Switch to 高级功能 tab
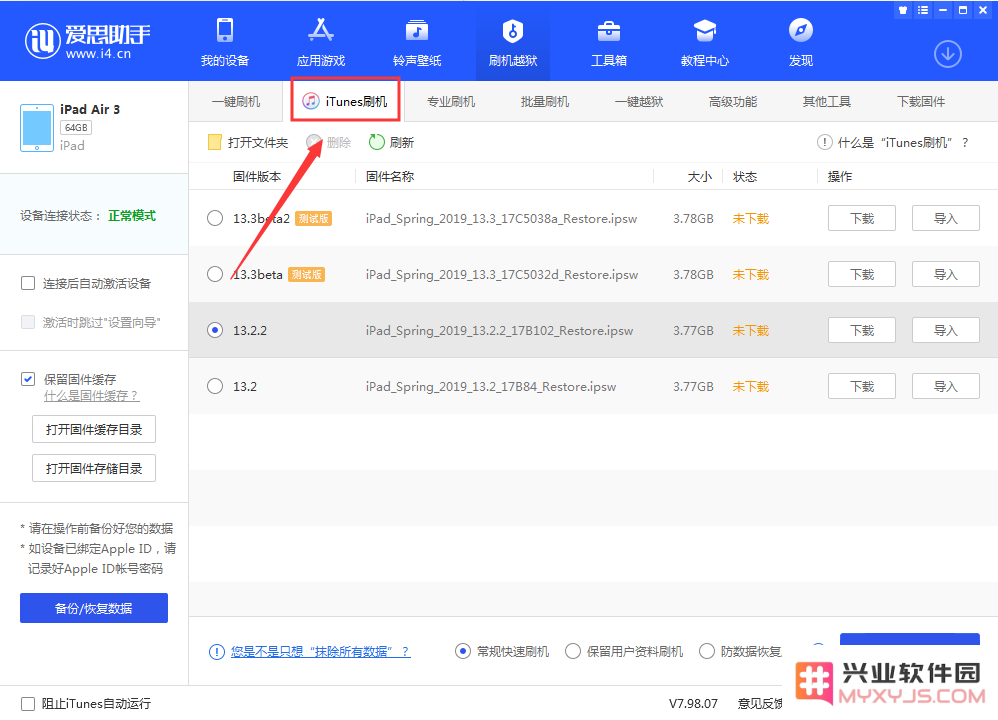Image resolution: width=998 pixels, height=720 pixels. 733,102
